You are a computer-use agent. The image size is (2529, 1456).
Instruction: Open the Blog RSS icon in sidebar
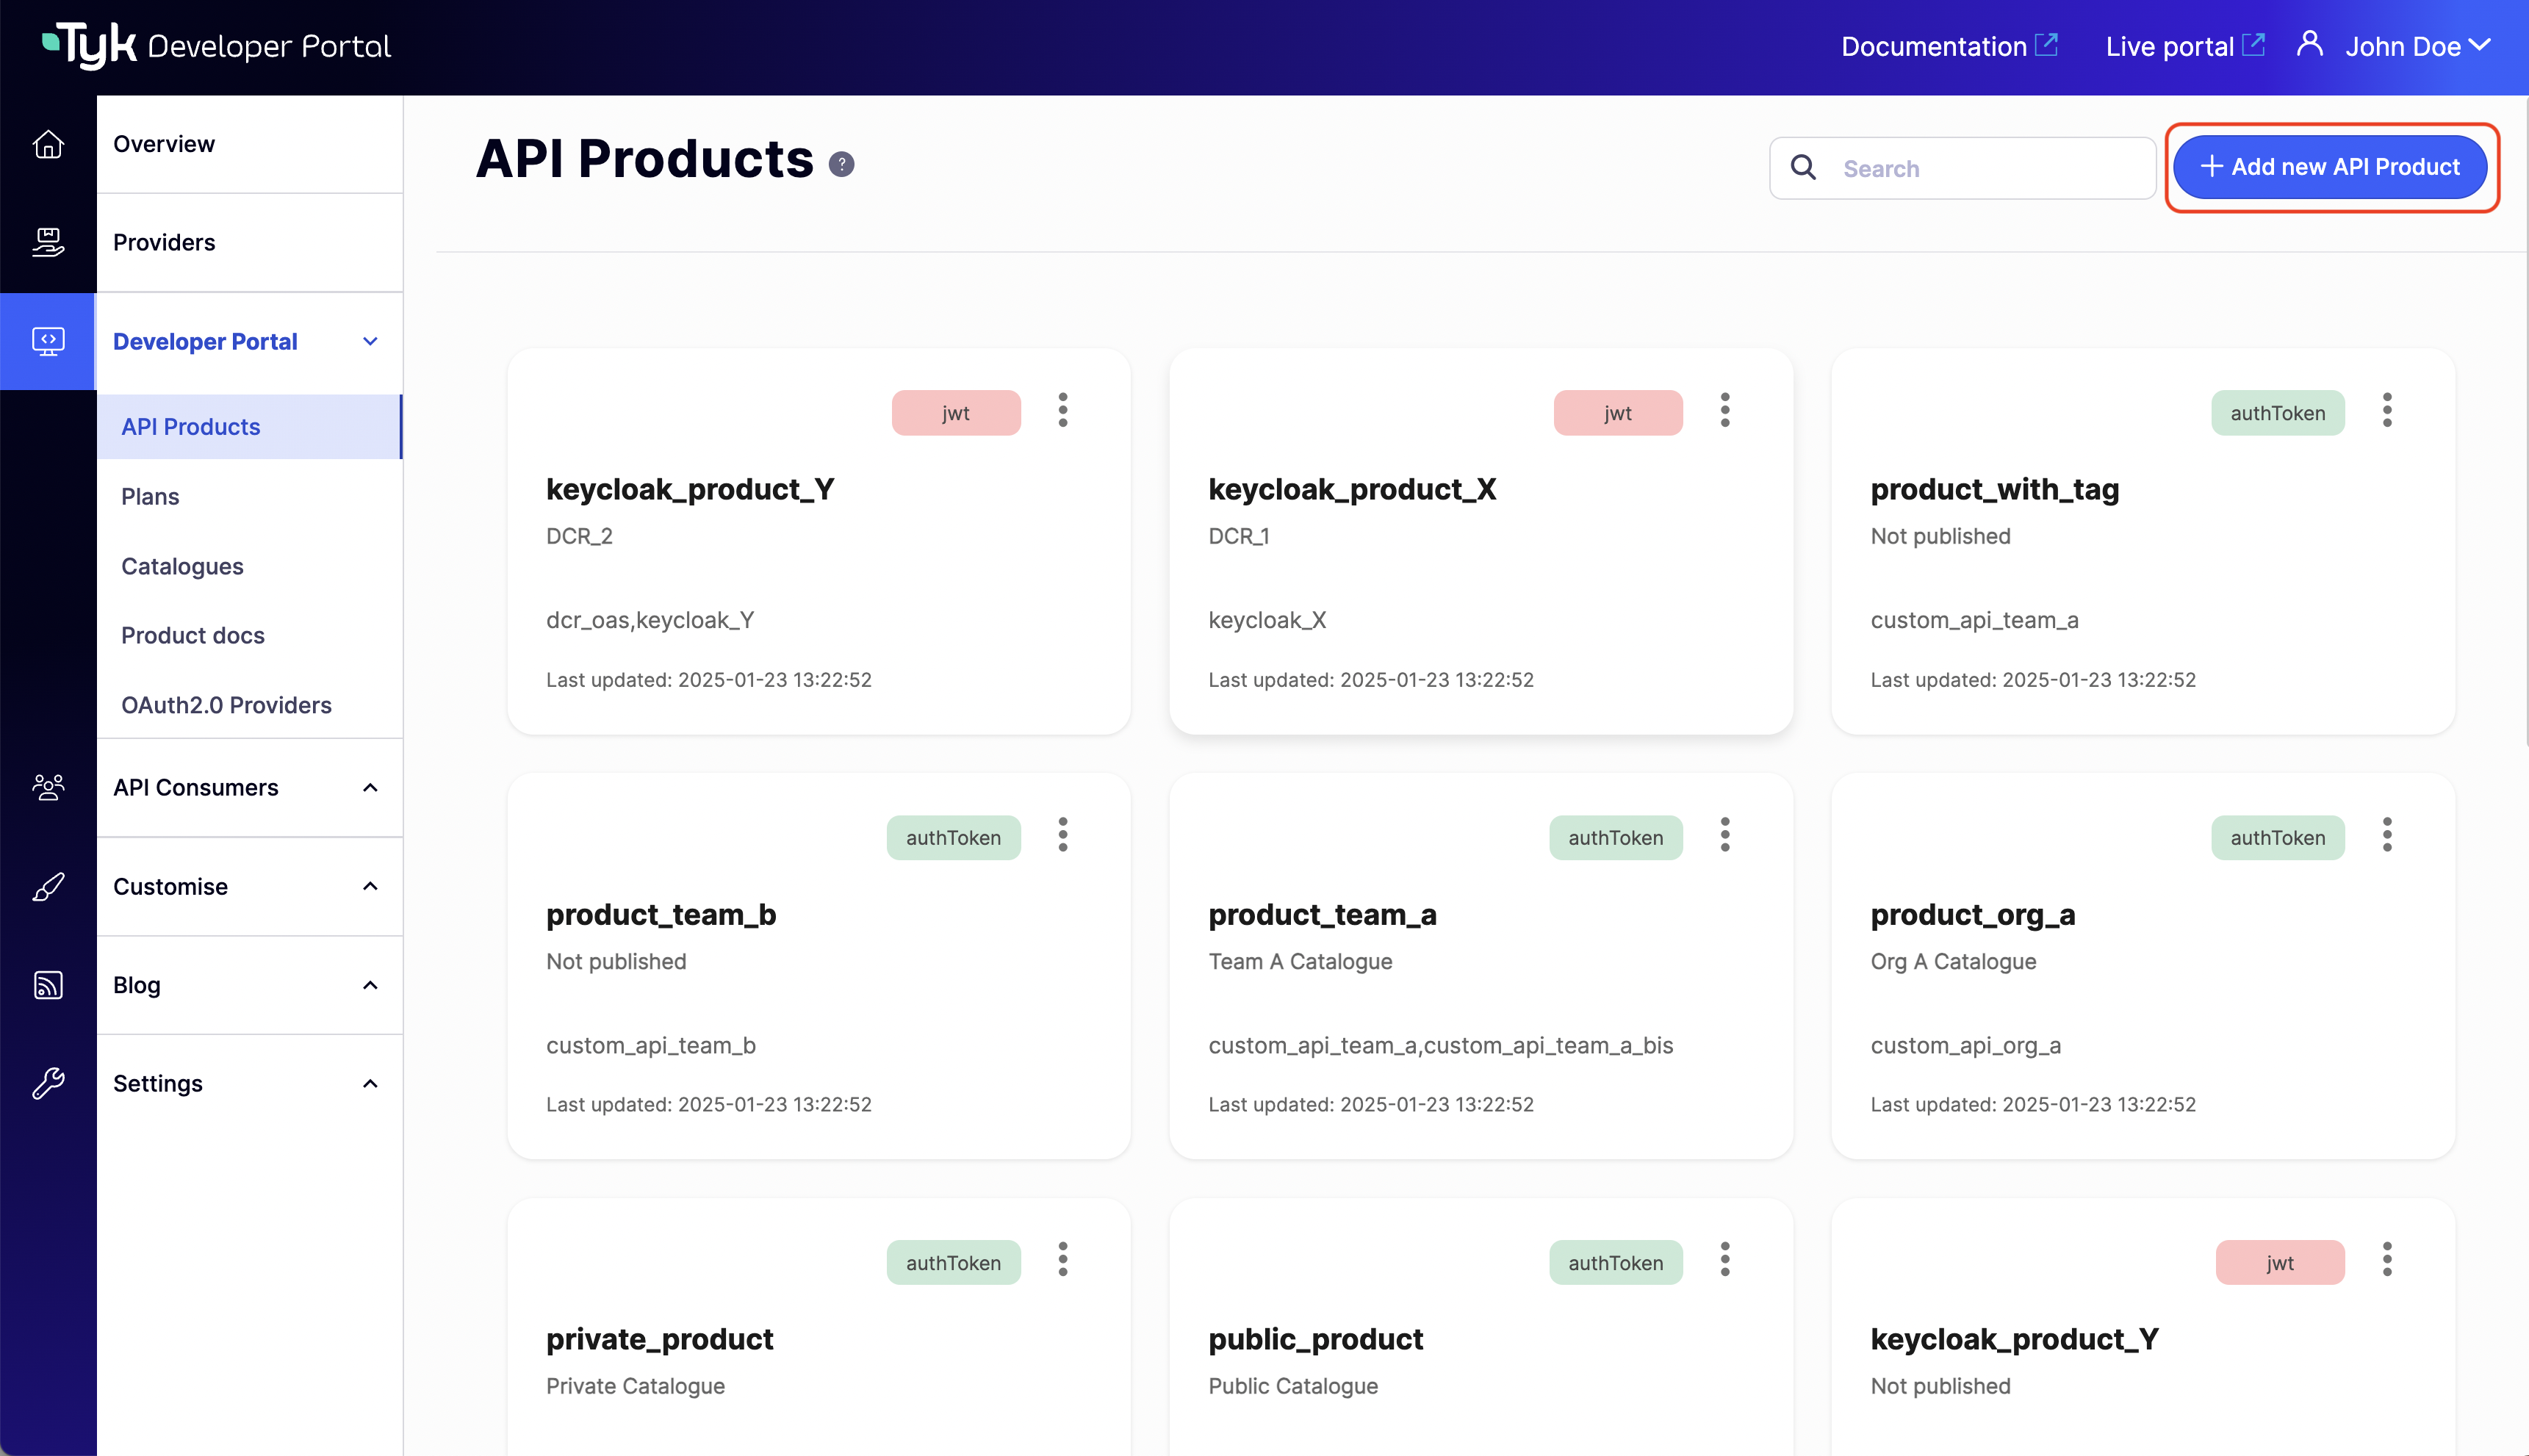[x=48, y=984]
